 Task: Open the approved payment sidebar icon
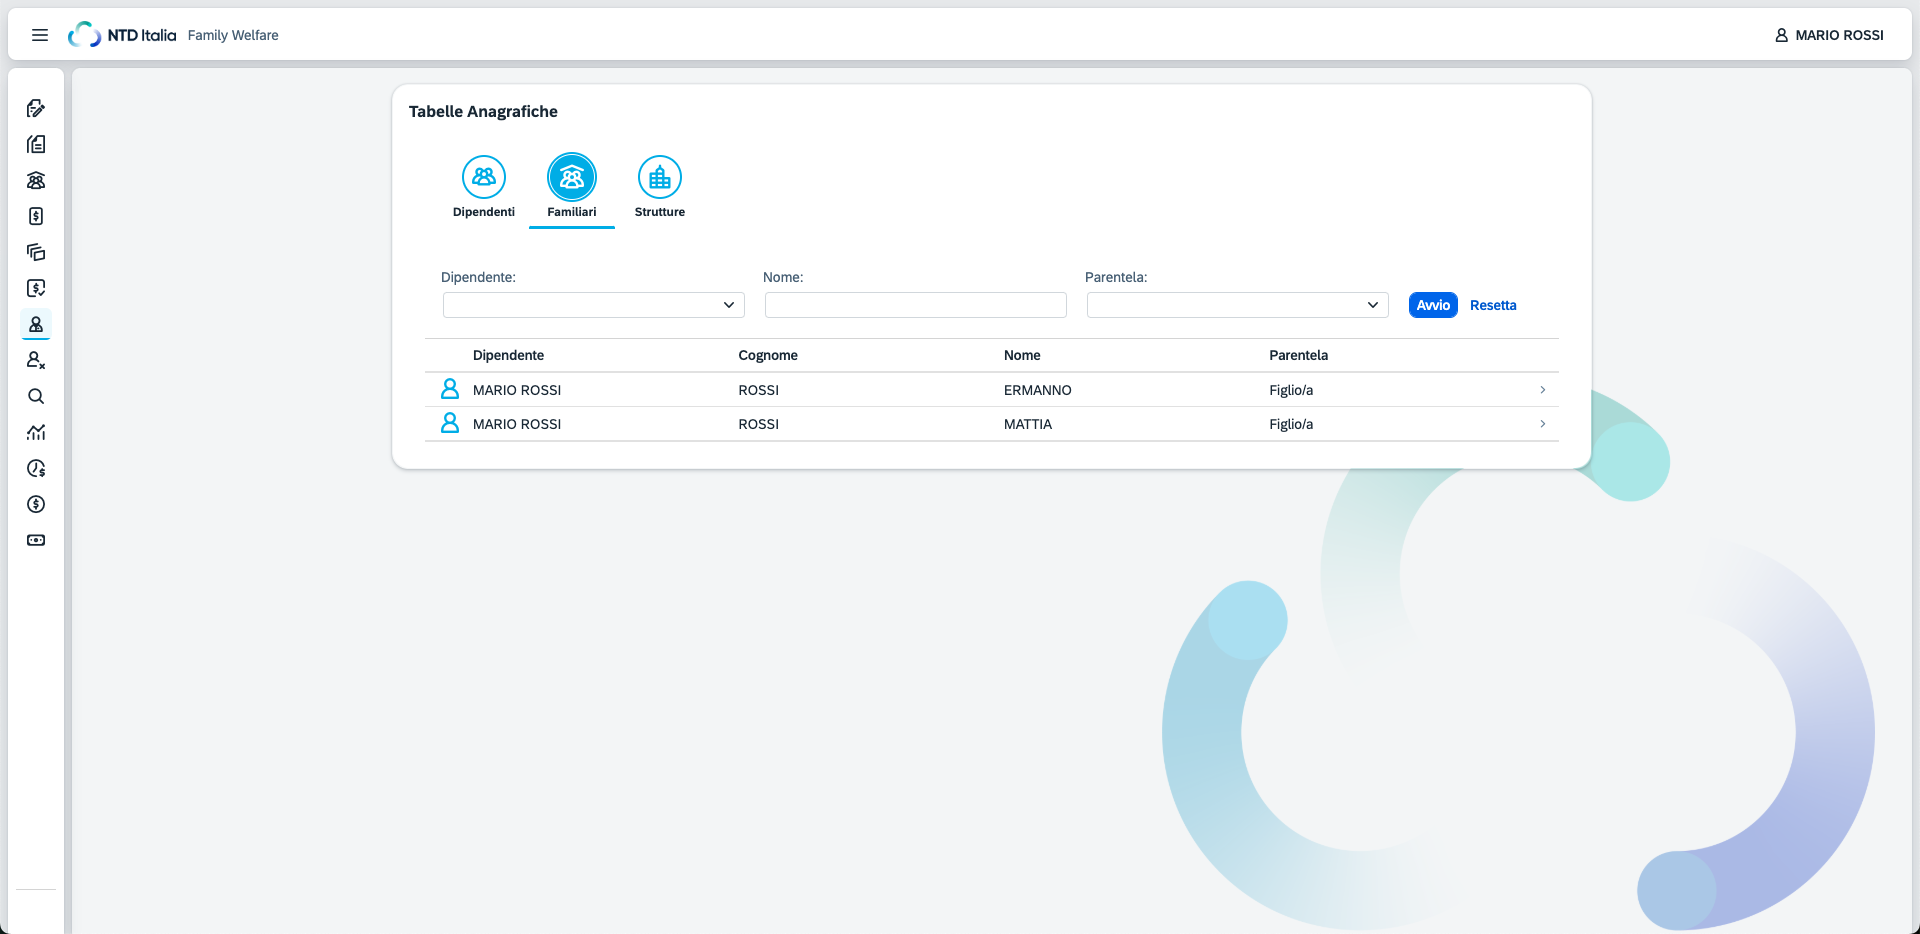(x=36, y=288)
